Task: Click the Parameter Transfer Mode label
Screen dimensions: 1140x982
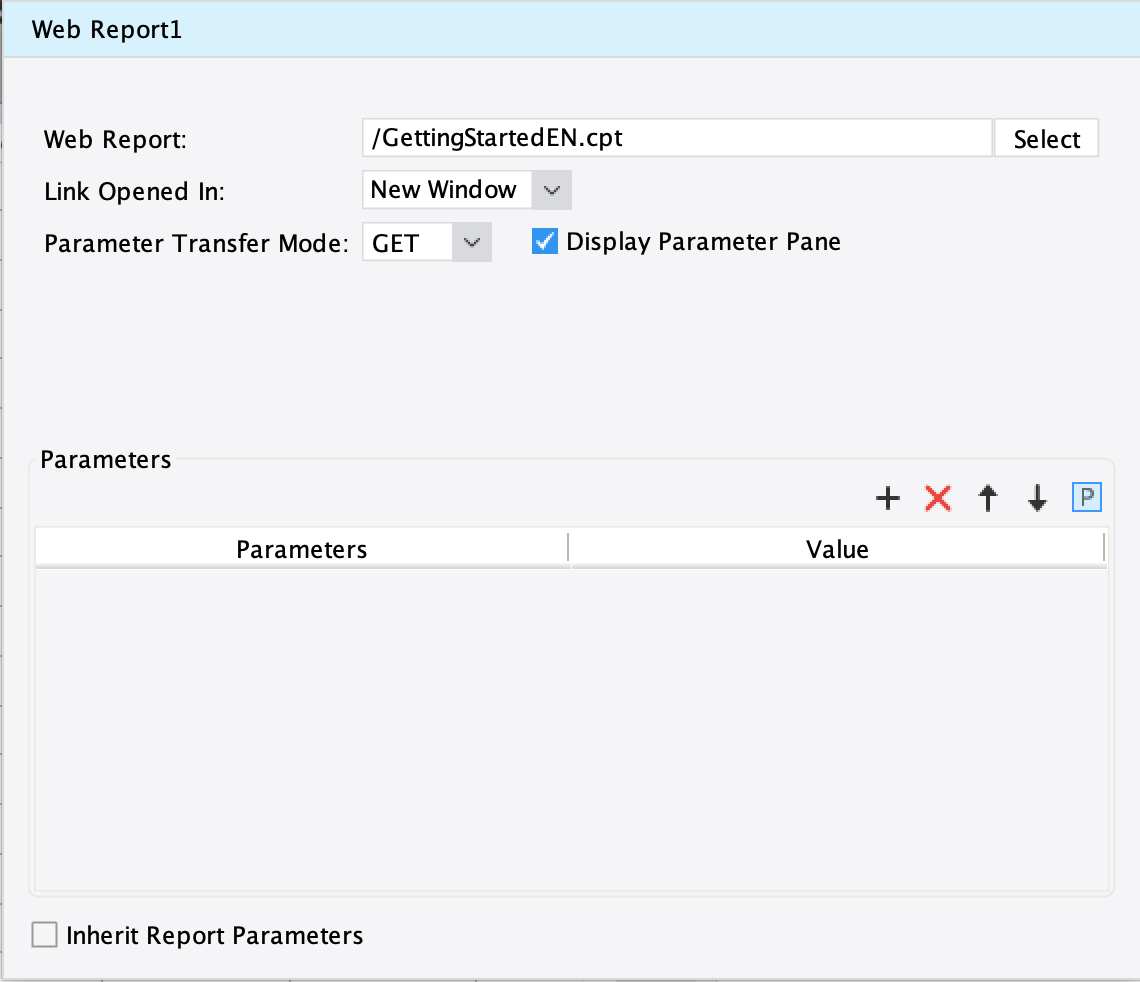Action: [x=196, y=244]
